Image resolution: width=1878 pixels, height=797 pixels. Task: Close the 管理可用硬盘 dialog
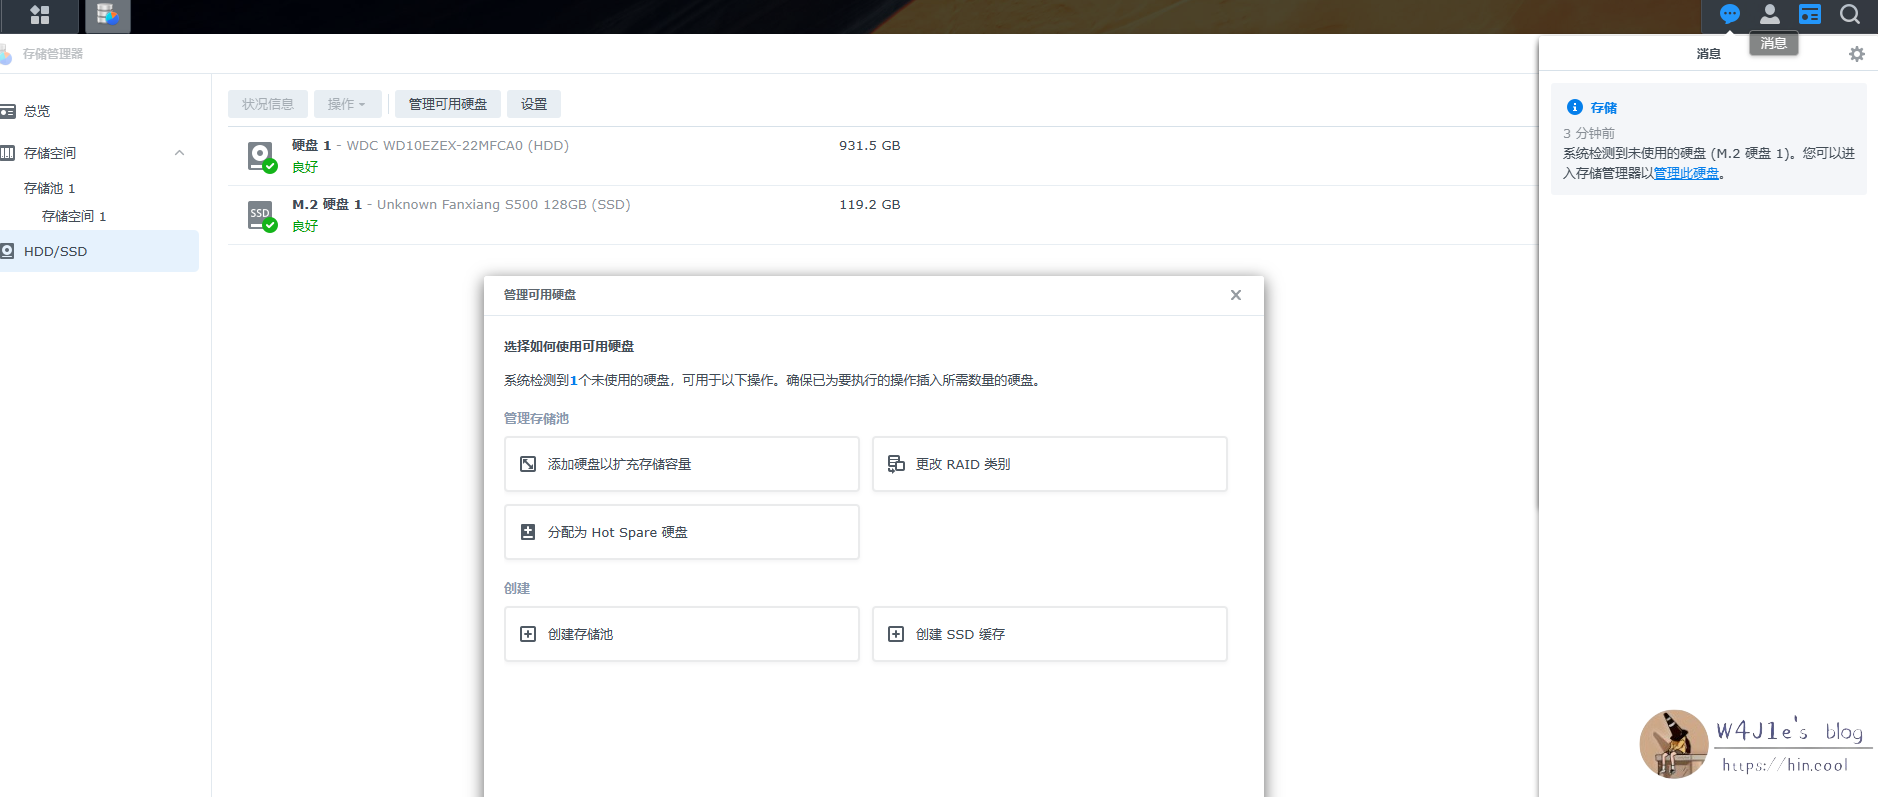point(1236,295)
